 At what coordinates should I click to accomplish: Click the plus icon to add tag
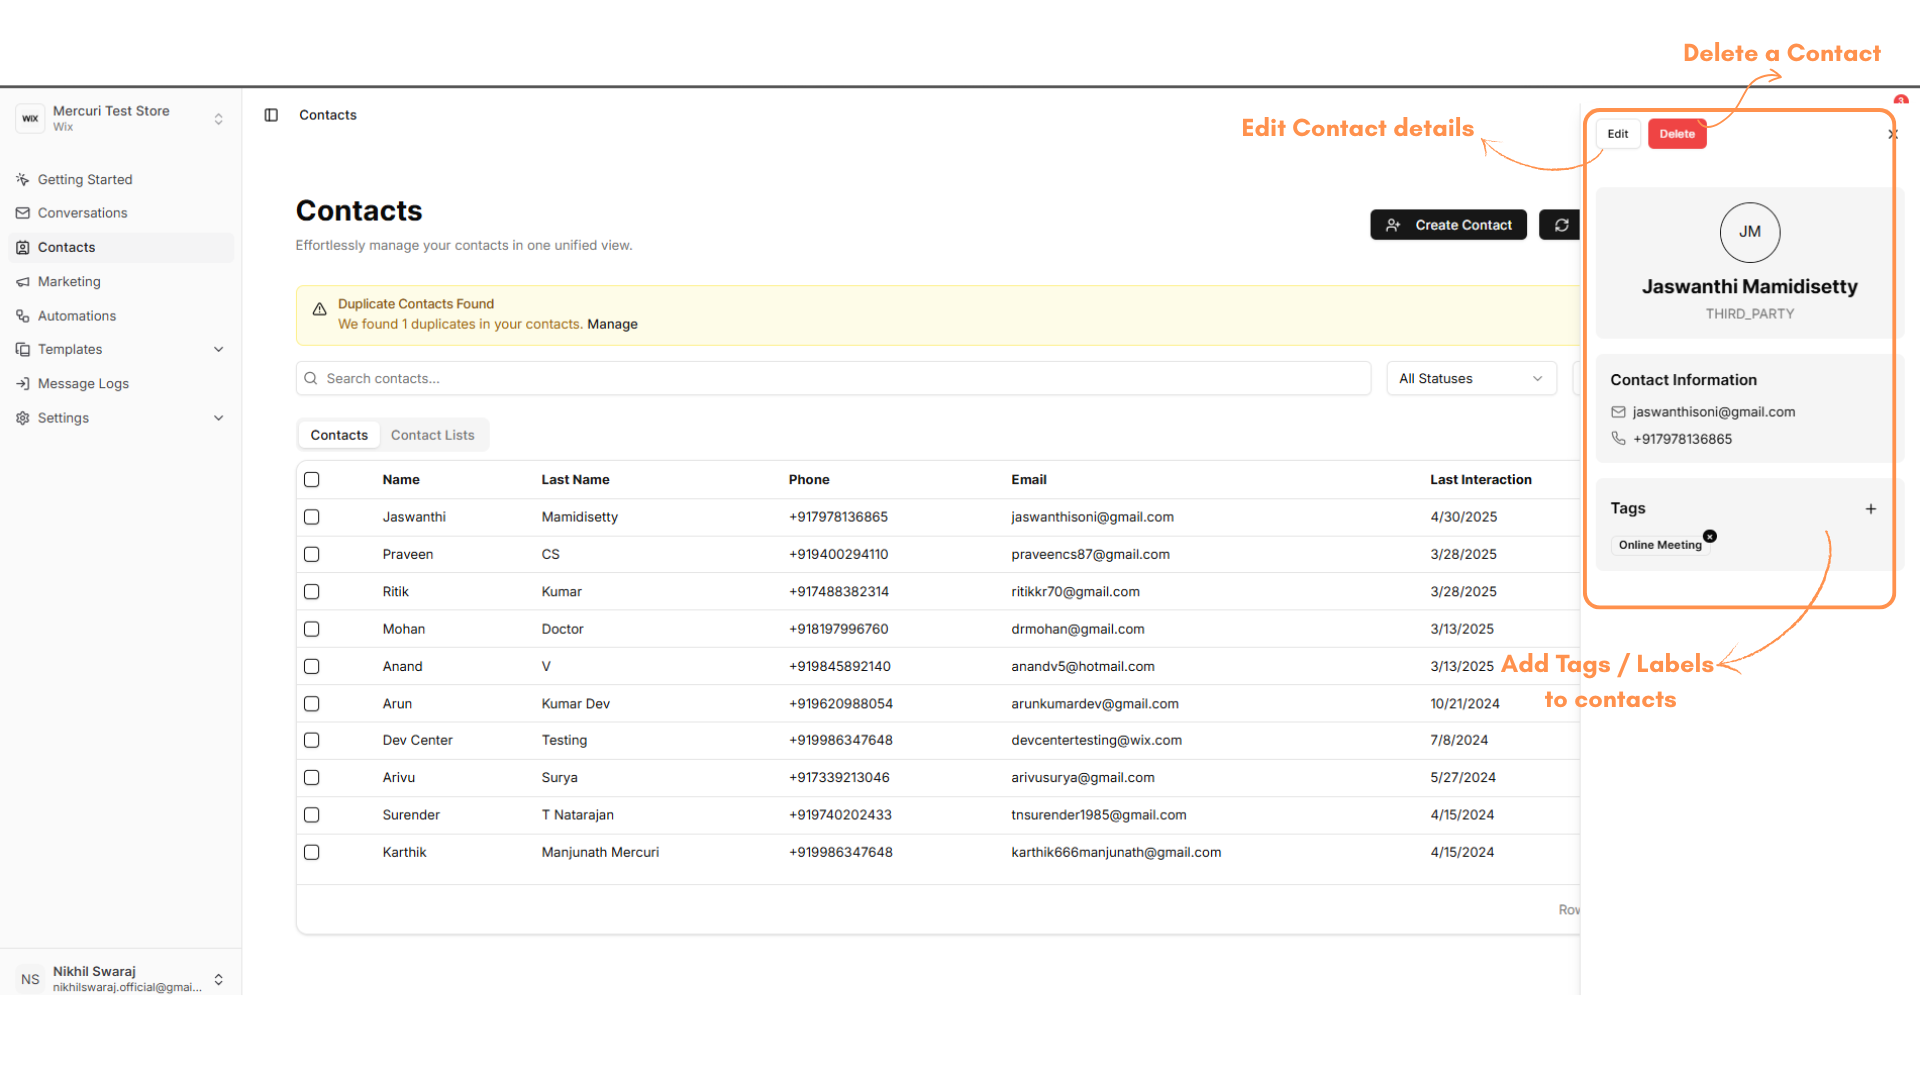coord(1870,509)
